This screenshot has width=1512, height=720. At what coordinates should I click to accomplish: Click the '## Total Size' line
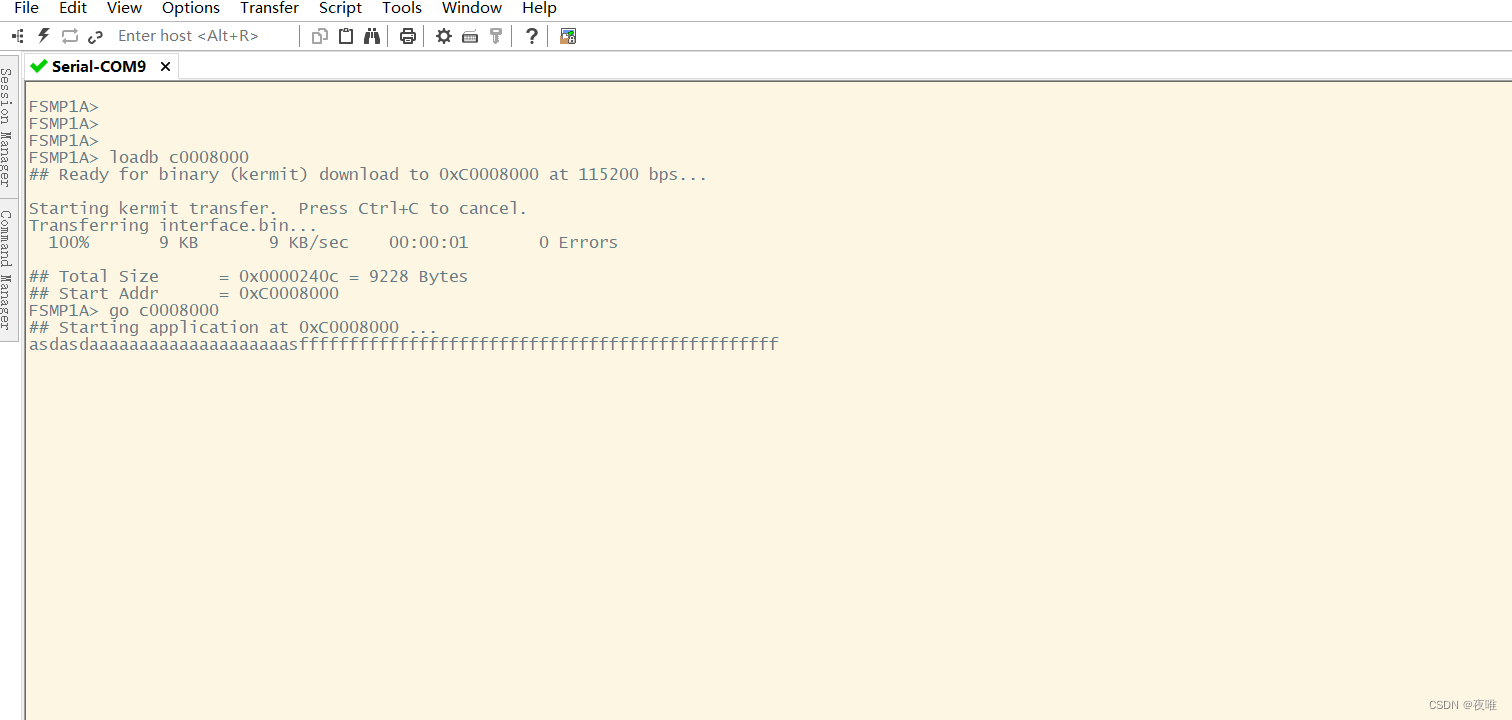(248, 276)
